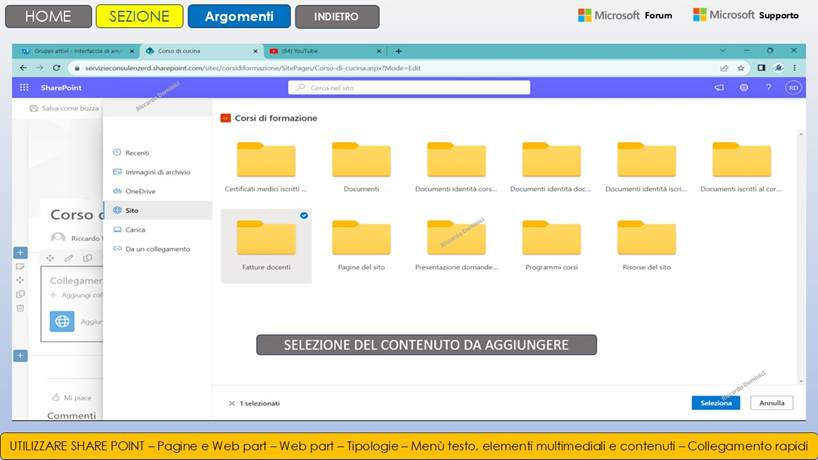The width and height of the screenshot is (818, 460).
Task: Open the Documenti identità doc... folder
Action: click(x=551, y=167)
